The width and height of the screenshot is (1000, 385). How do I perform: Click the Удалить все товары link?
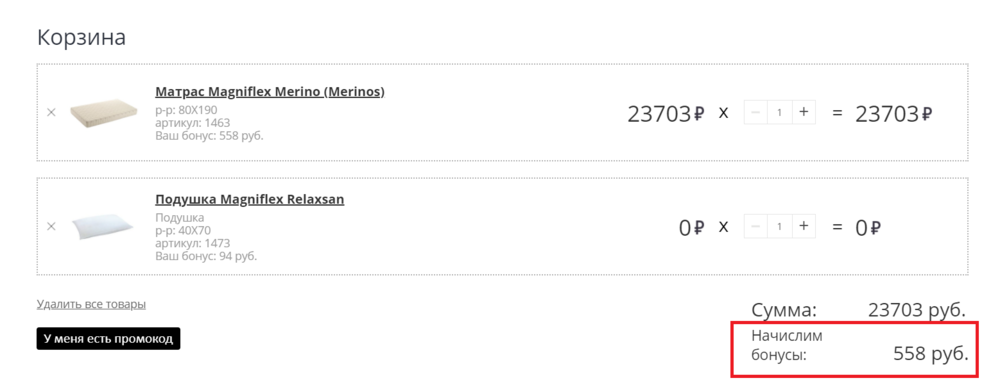[91, 304]
